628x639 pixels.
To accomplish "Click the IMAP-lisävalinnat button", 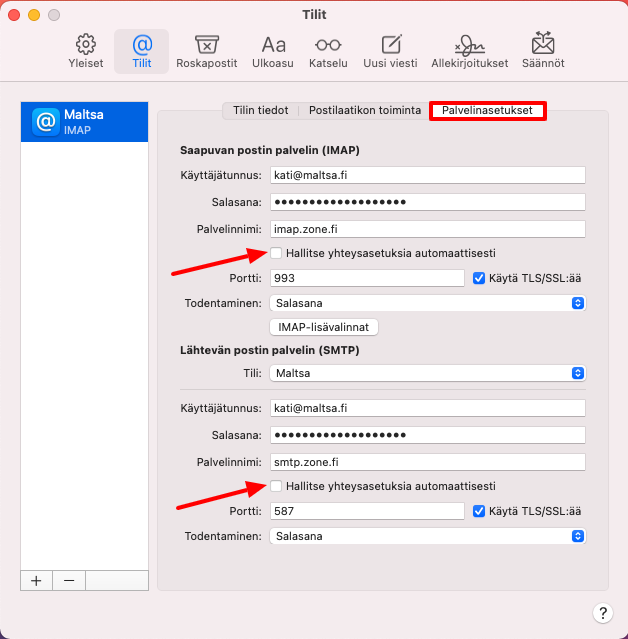I will pyautogui.click(x=323, y=327).
